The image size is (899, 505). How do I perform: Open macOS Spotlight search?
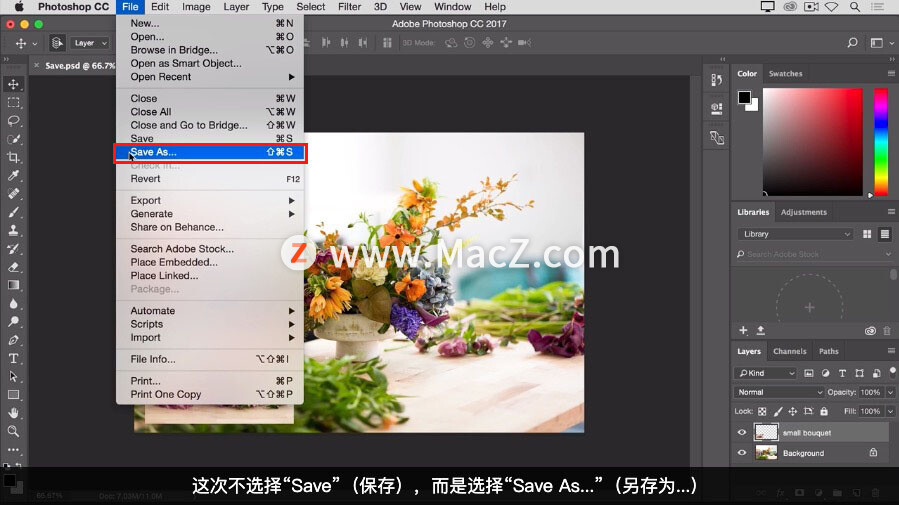[x=855, y=7]
